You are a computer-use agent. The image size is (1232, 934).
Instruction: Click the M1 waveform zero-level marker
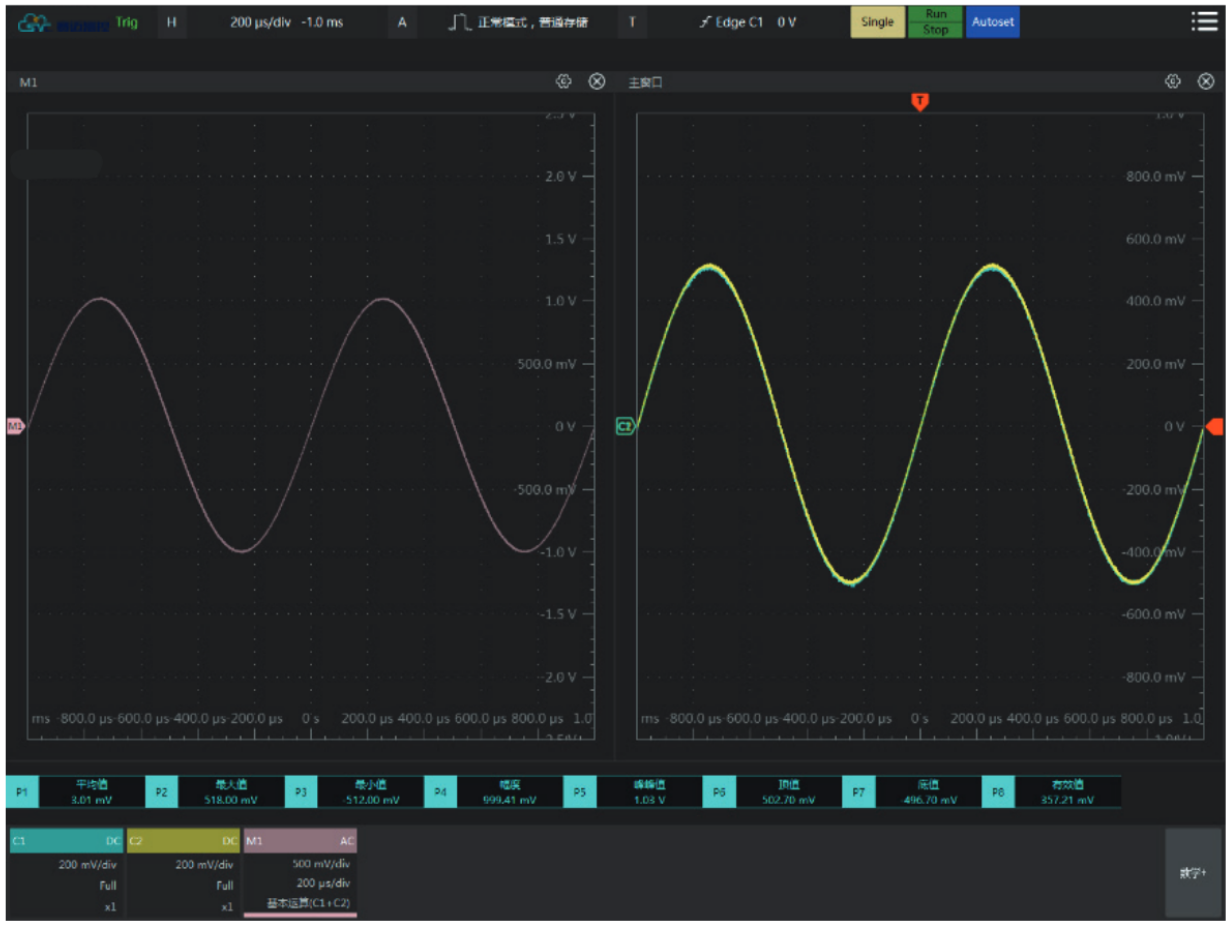pyautogui.click(x=15, y=427)
